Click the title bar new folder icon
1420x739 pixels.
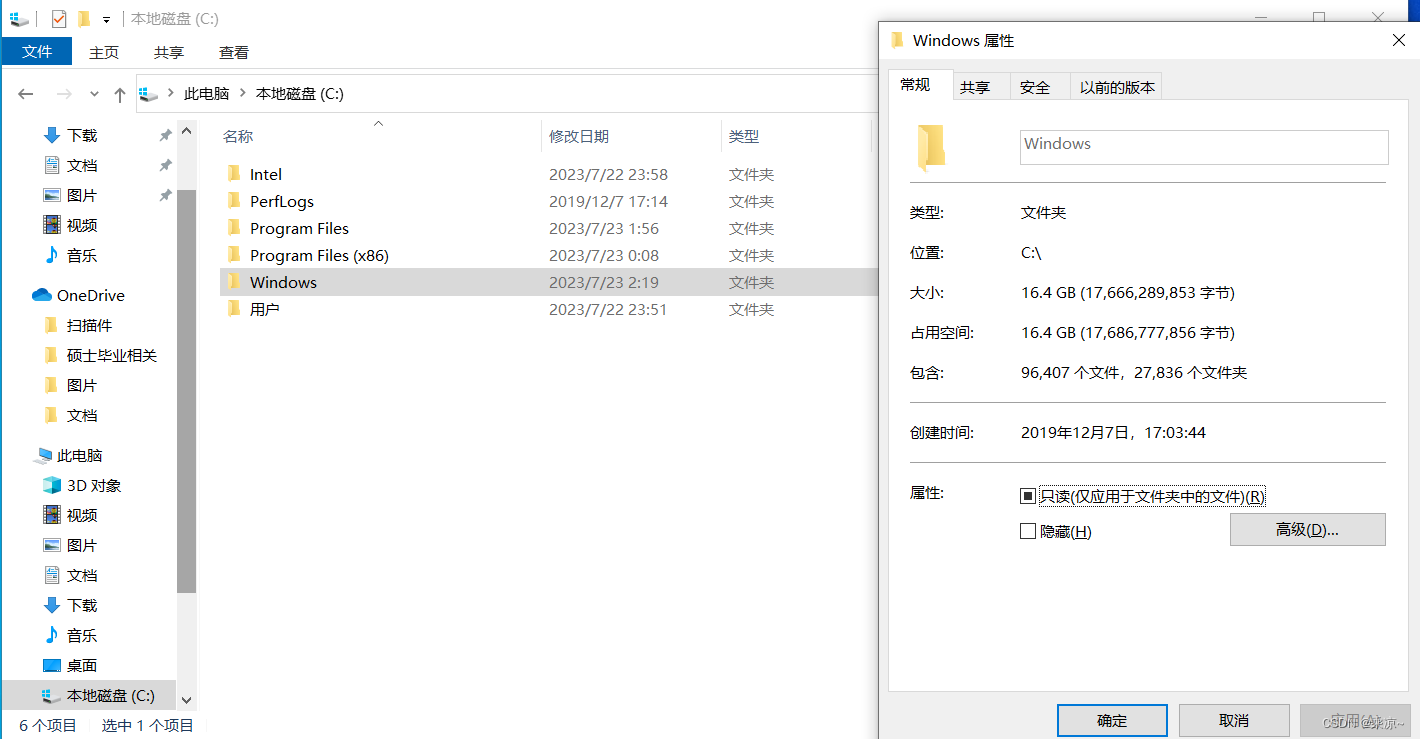pos(84,19)
